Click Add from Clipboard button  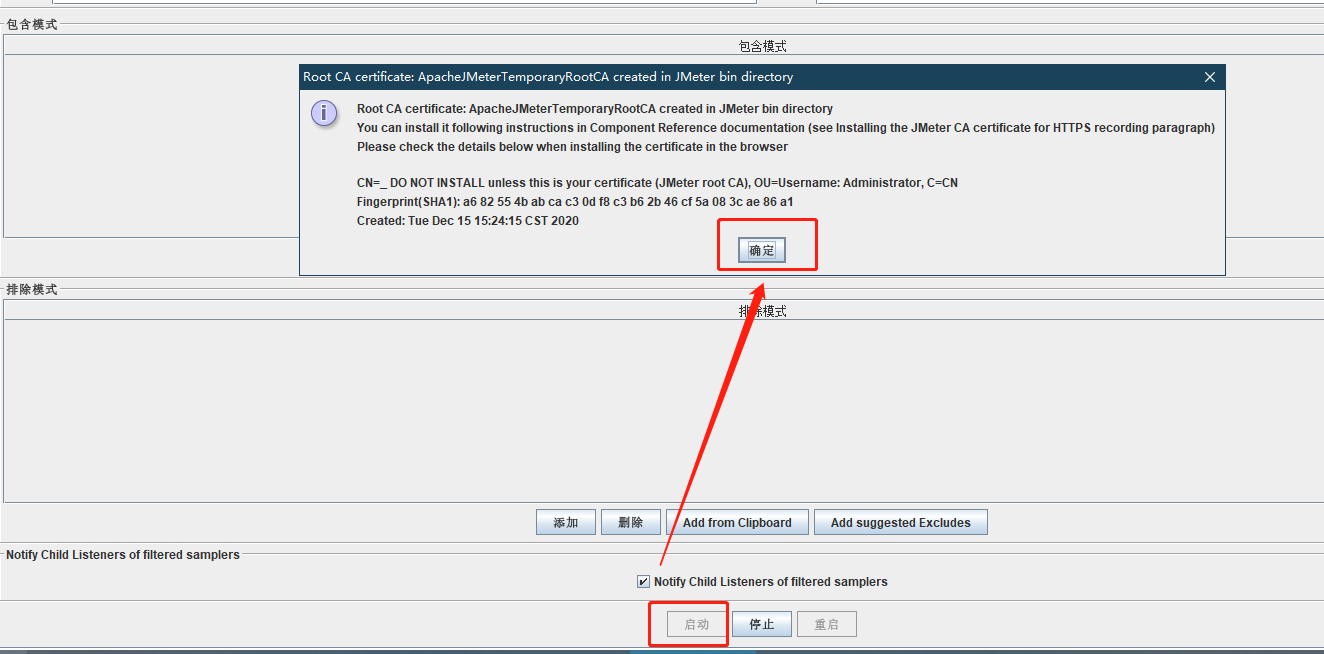tap(737, 522)
